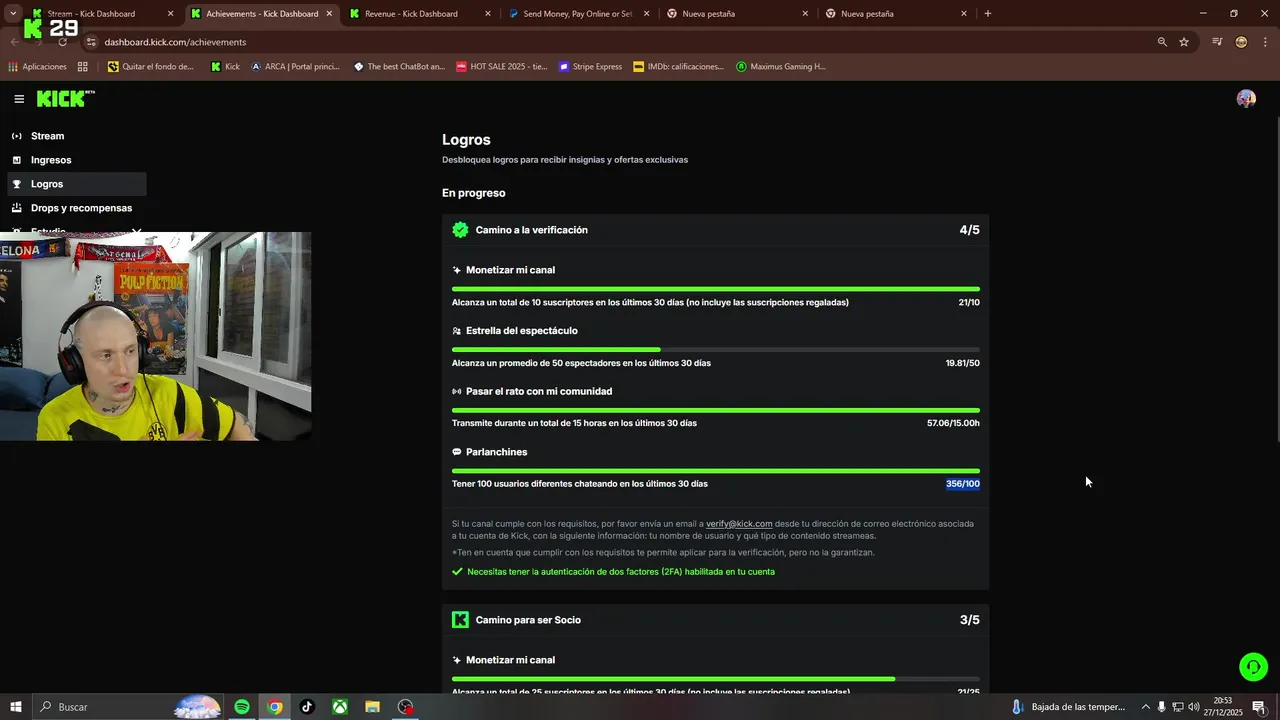The width and height of the screenshot is (1280, 720).
Task: Open the notifications center icon
Action: [x=1259, y=707]
